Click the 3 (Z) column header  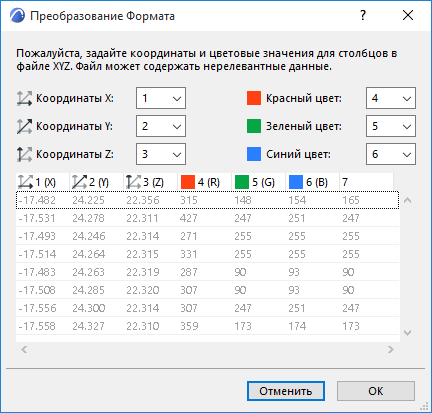(151, 182)
